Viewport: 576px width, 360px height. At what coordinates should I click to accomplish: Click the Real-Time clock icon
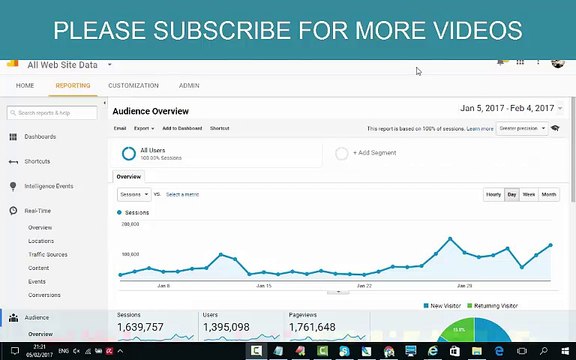[13, 210]
